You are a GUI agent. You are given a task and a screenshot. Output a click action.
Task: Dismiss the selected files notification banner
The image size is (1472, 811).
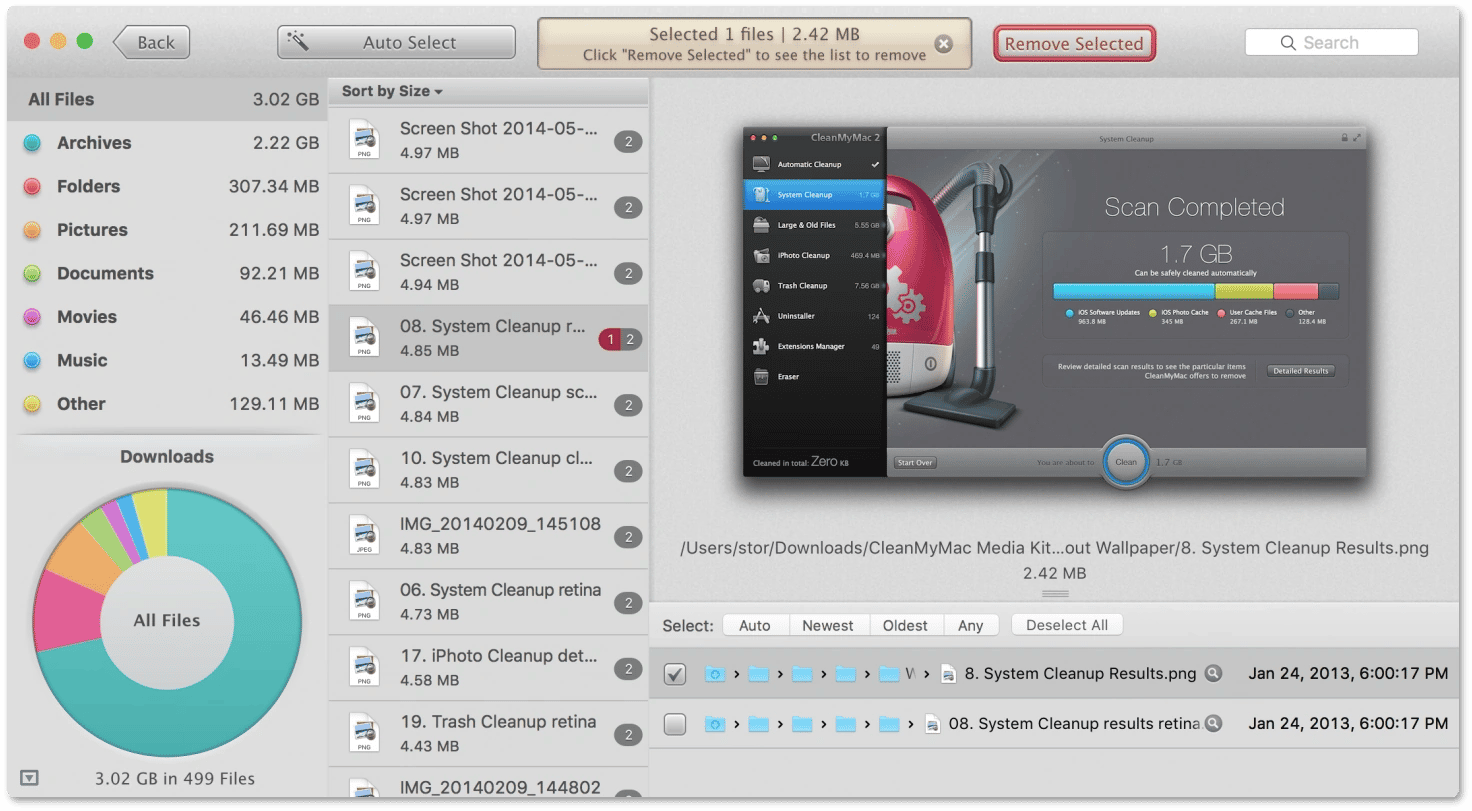coord(943,44)
